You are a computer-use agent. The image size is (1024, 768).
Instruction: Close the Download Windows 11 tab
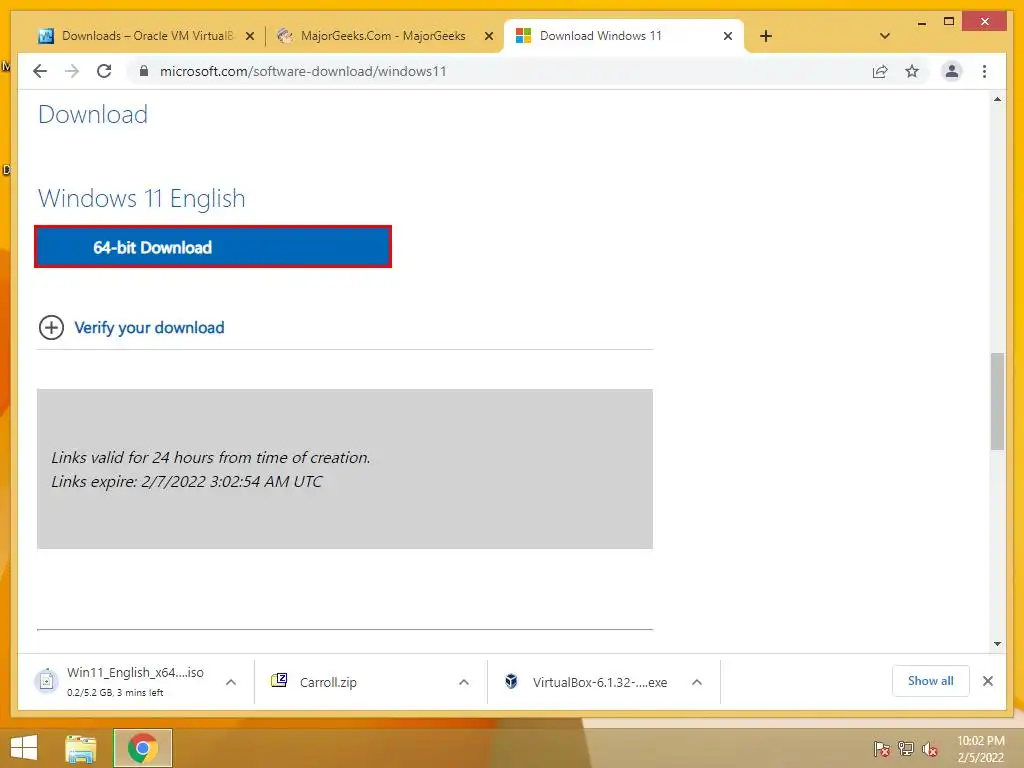coord(728,36)
